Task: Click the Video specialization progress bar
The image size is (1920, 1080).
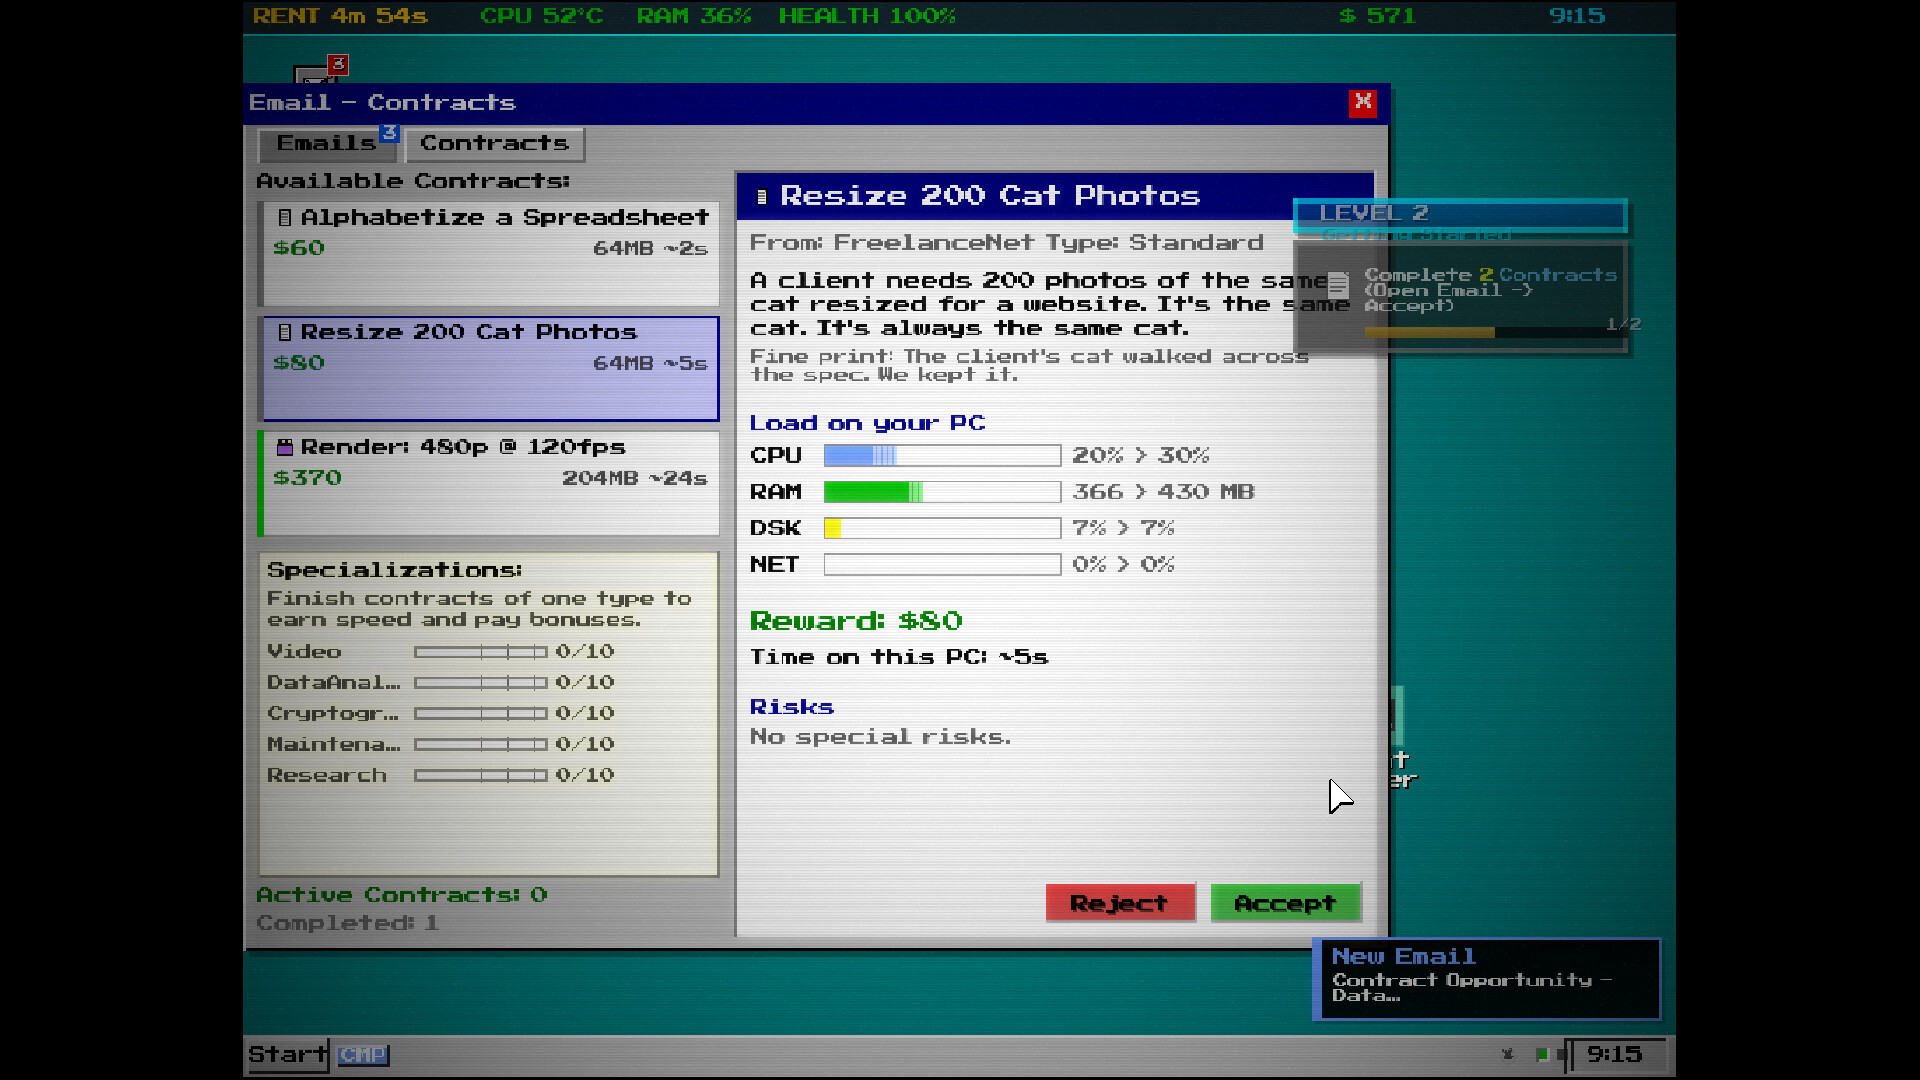Action: pos(481,652)
